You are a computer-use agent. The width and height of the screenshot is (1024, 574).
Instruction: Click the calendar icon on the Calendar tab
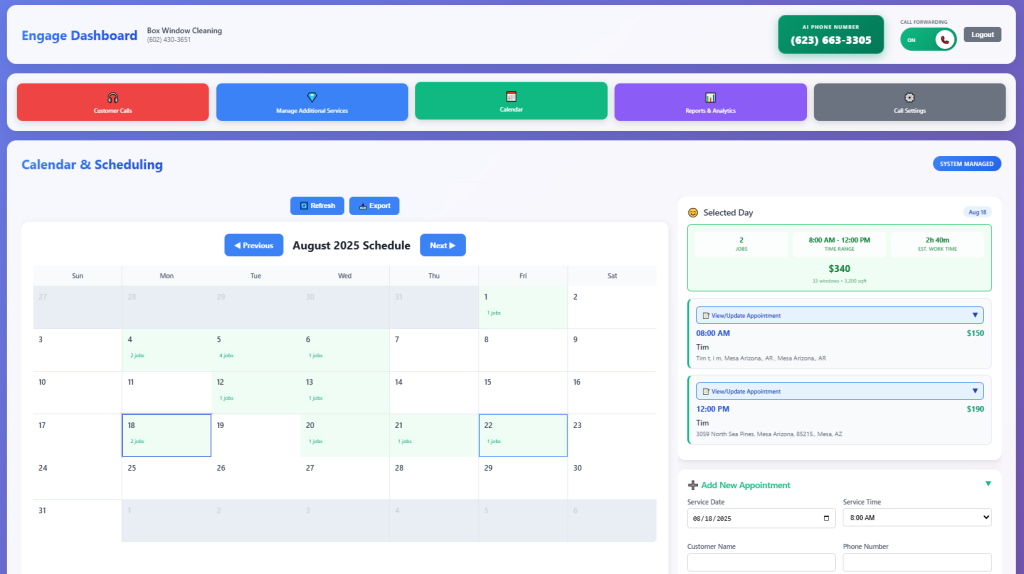511,96
